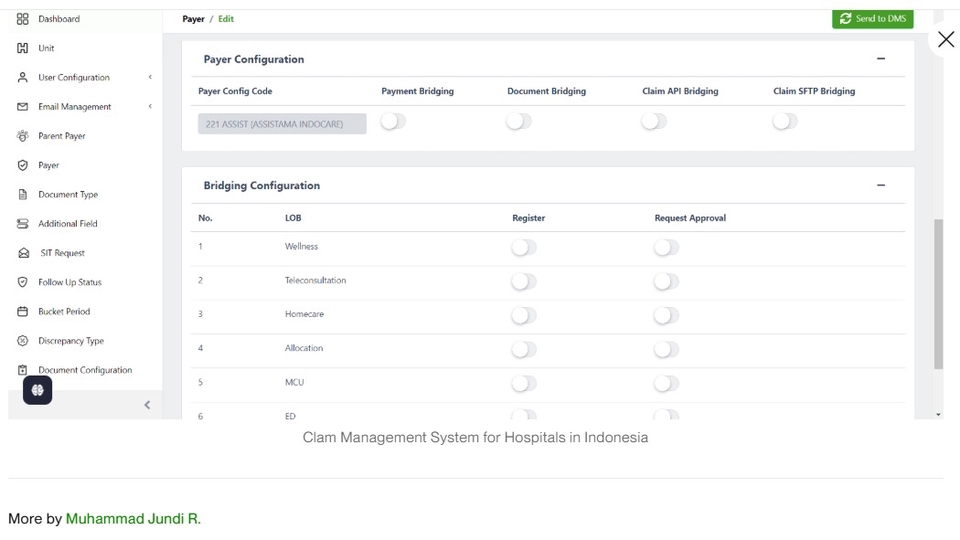Click the Discrepancy Type icon
This screenshot has height=540, width=960.
pos(23,340)
